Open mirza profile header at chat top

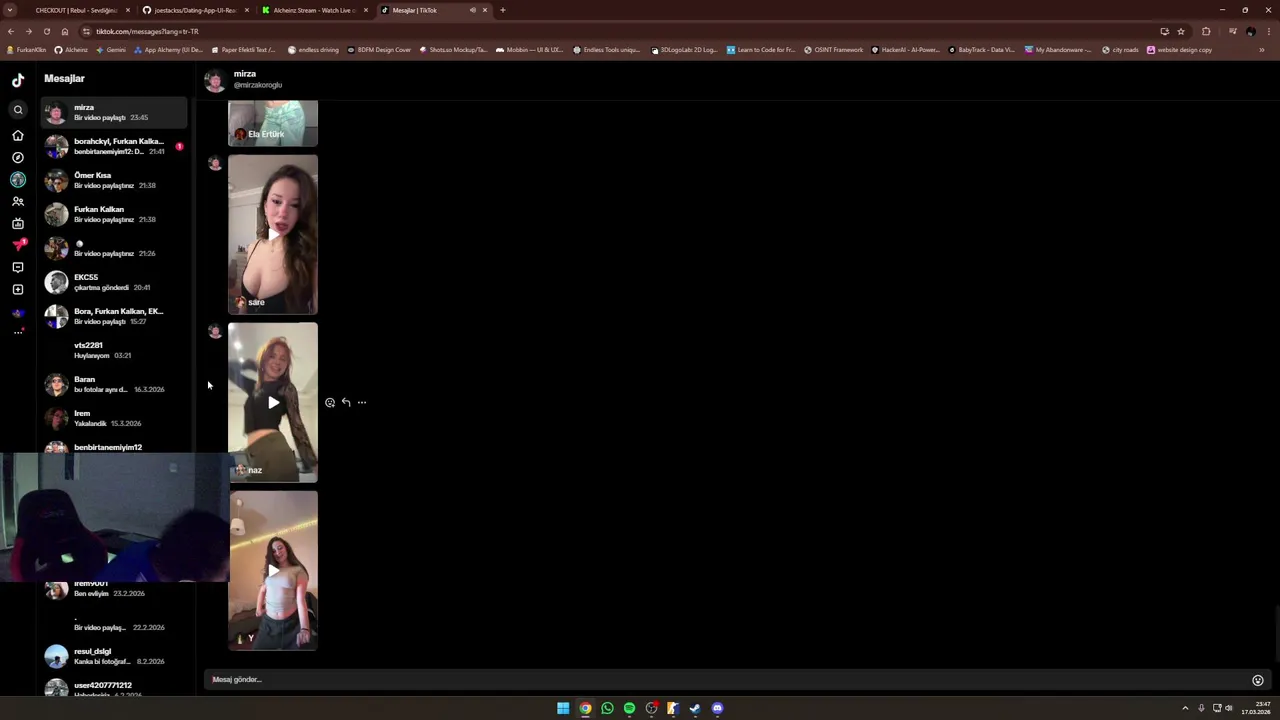click(245, 80)
